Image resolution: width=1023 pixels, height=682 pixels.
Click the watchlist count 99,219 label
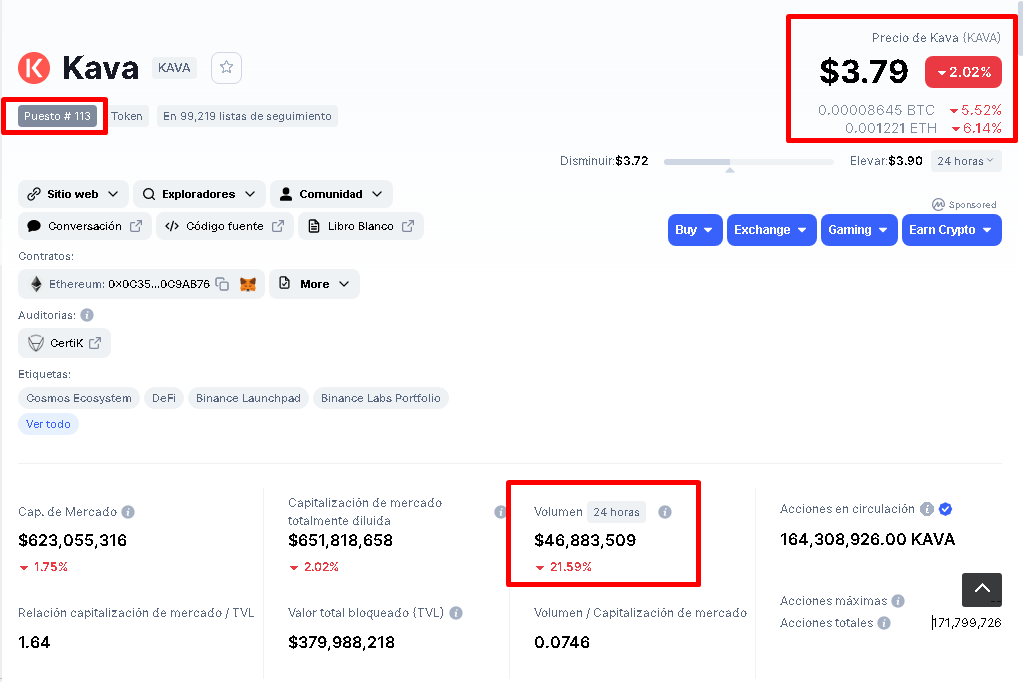(247, 116)
